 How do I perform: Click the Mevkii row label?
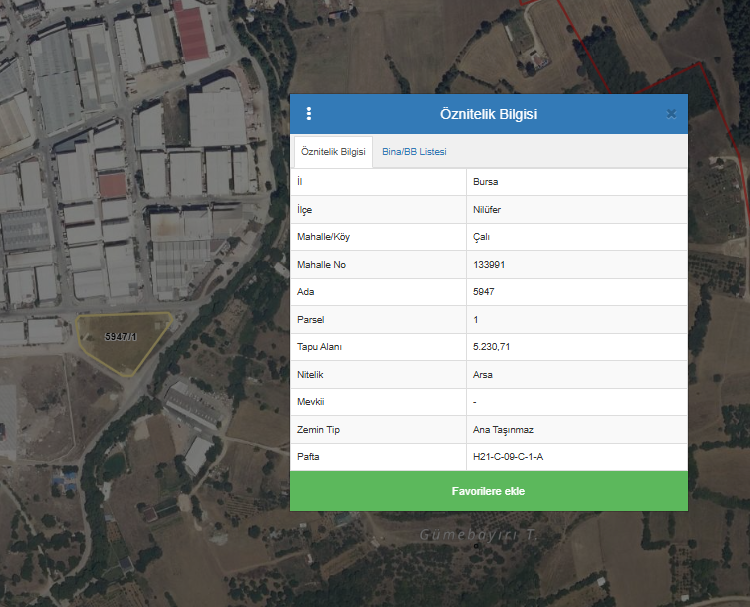(x=312, y=402)
